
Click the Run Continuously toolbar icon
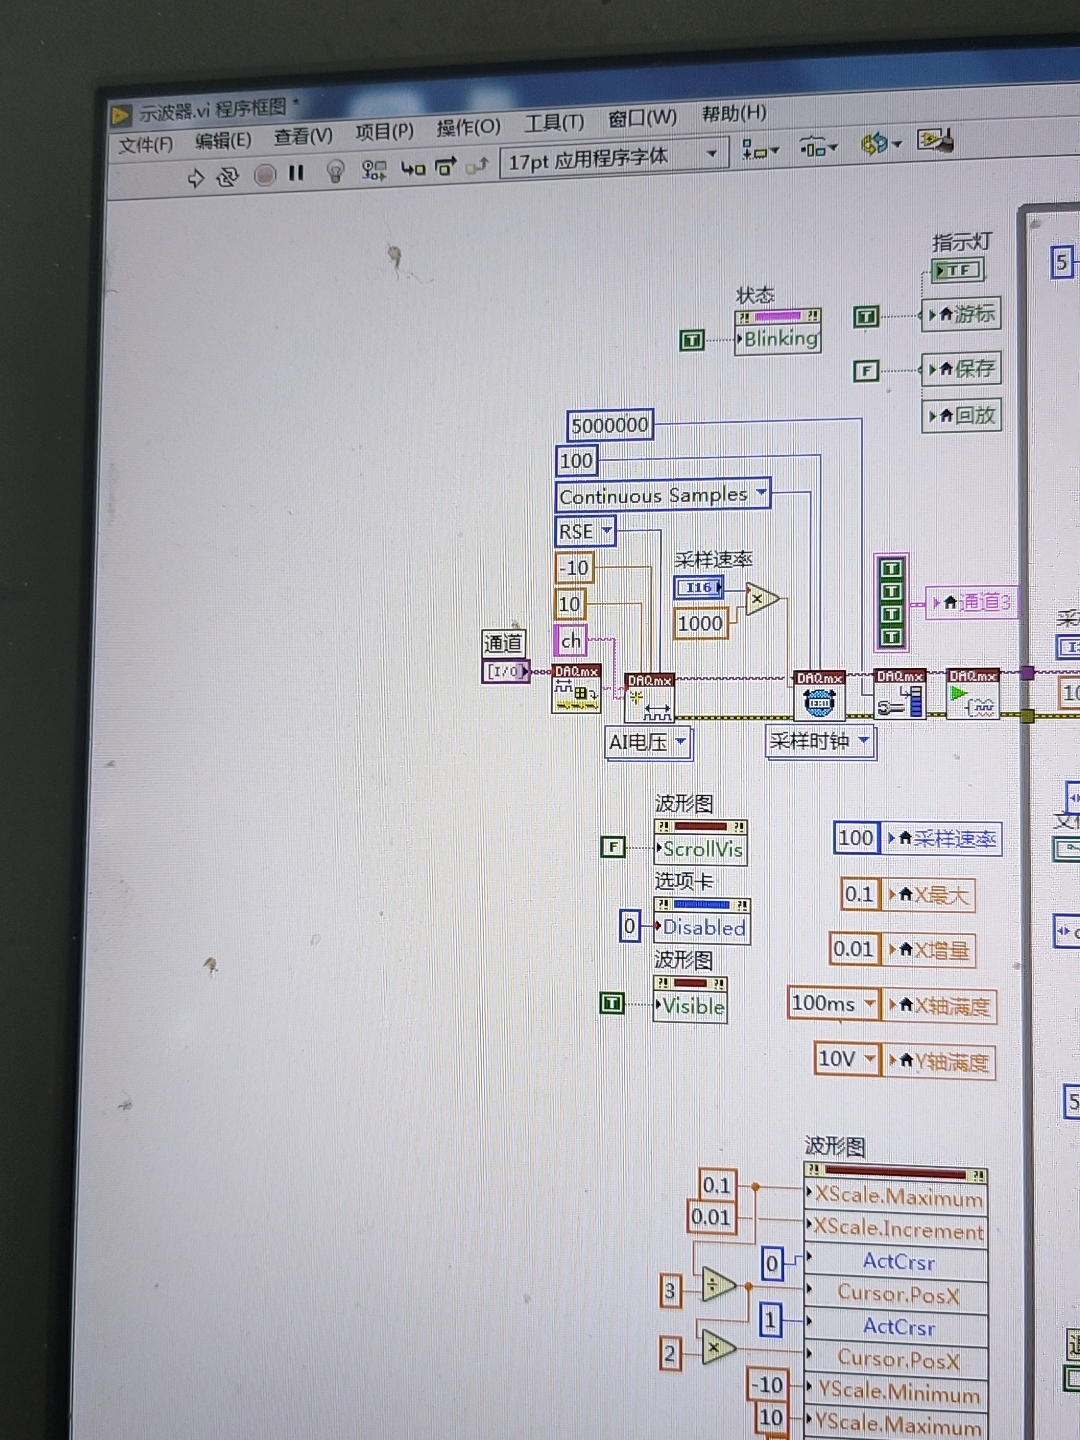(x=228, y=177)
